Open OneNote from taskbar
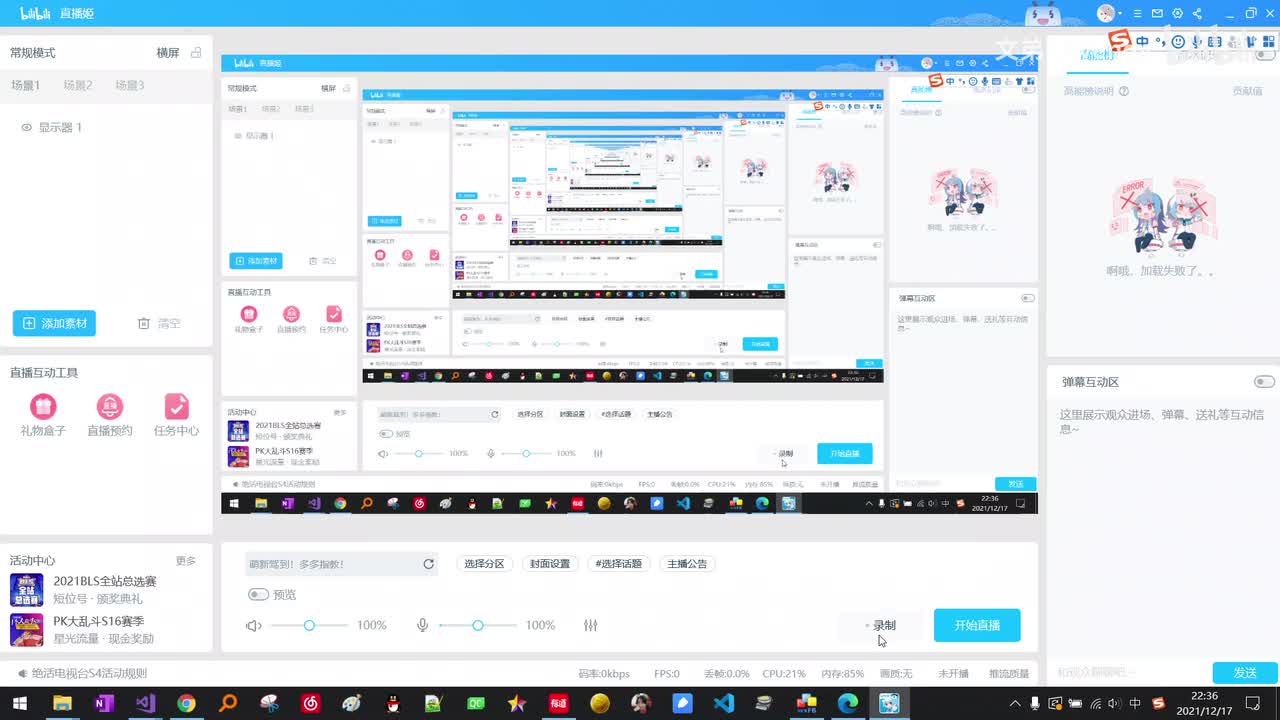1280x720 pixels. [103, 703]
